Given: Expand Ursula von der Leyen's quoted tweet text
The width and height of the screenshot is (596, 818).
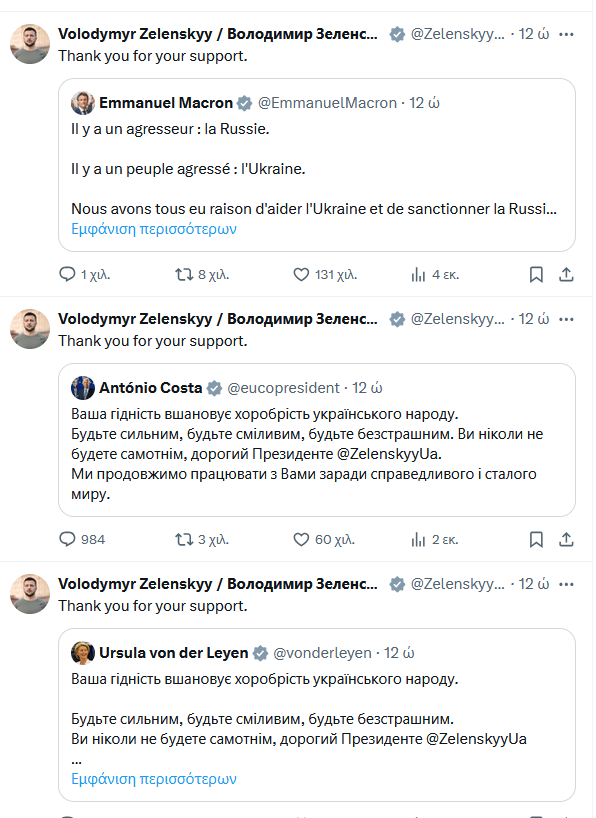Looking at the screenshot, I should click(x=154, y=778).
